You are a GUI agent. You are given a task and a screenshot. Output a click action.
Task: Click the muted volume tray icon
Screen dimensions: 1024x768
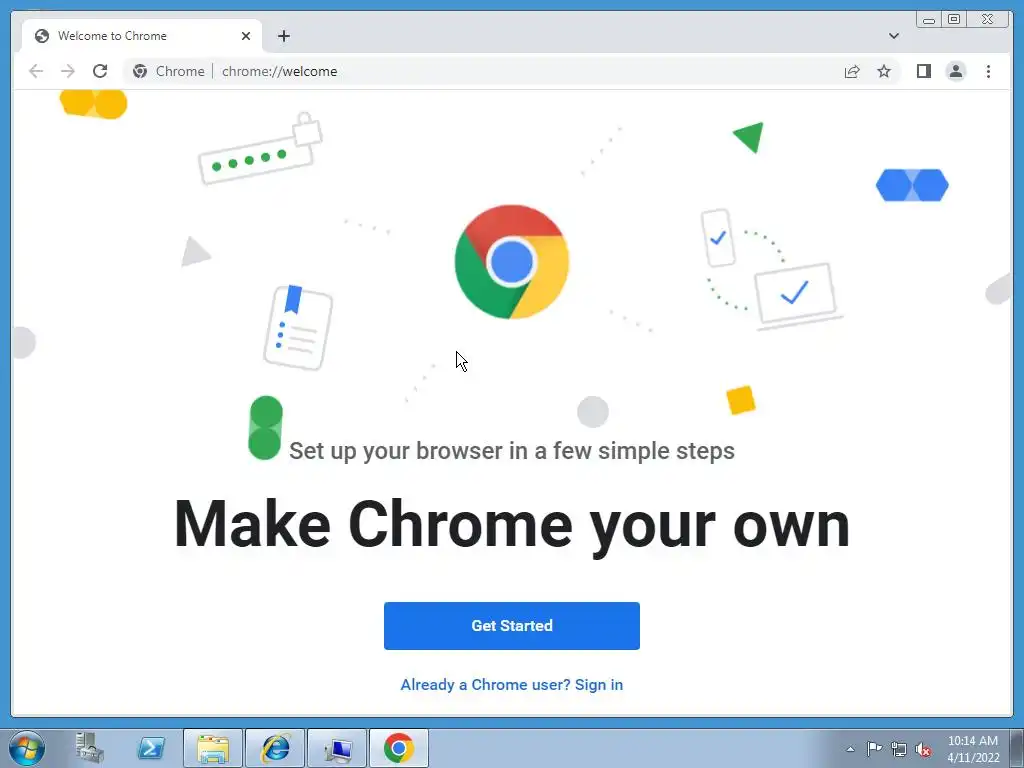[923, 749]
